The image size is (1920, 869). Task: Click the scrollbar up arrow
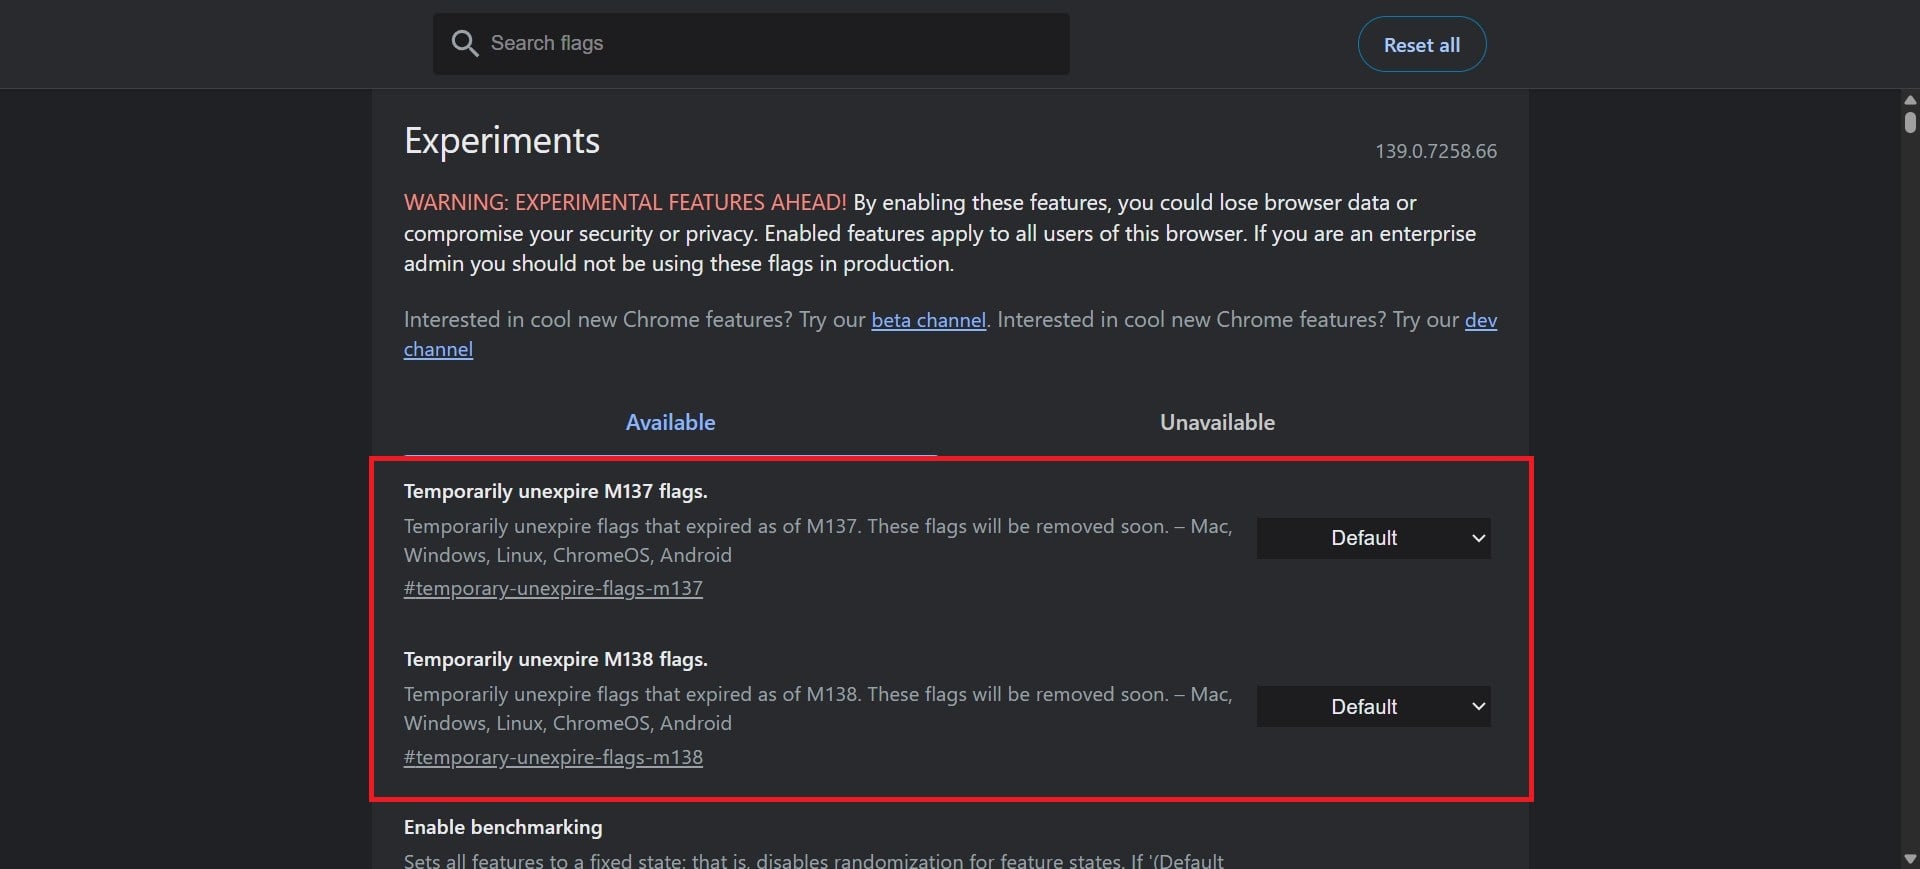click(1910, 100)
